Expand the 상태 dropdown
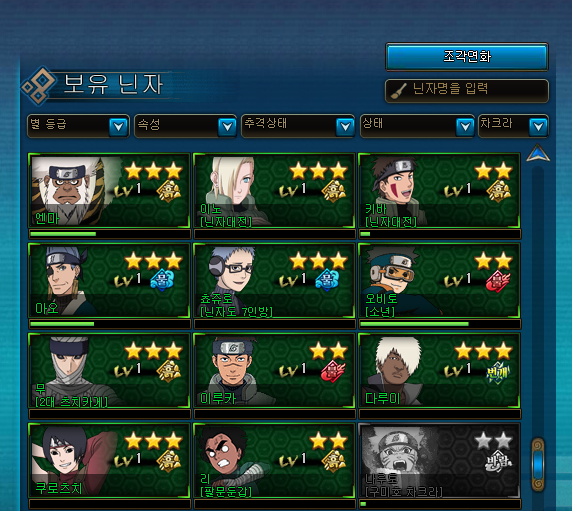572x511 pixels. tap(417, 126)
